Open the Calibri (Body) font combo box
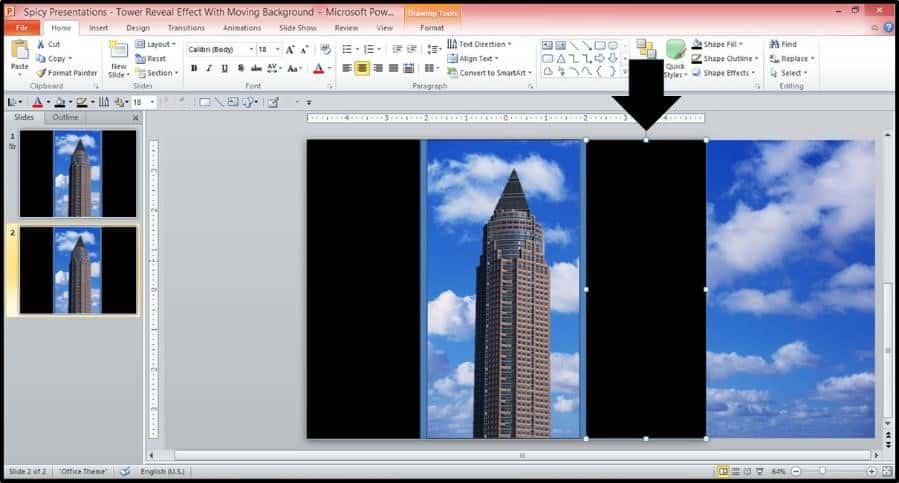Image resolution: width=899 pixels, height=483 pixels. click(221, 49)
